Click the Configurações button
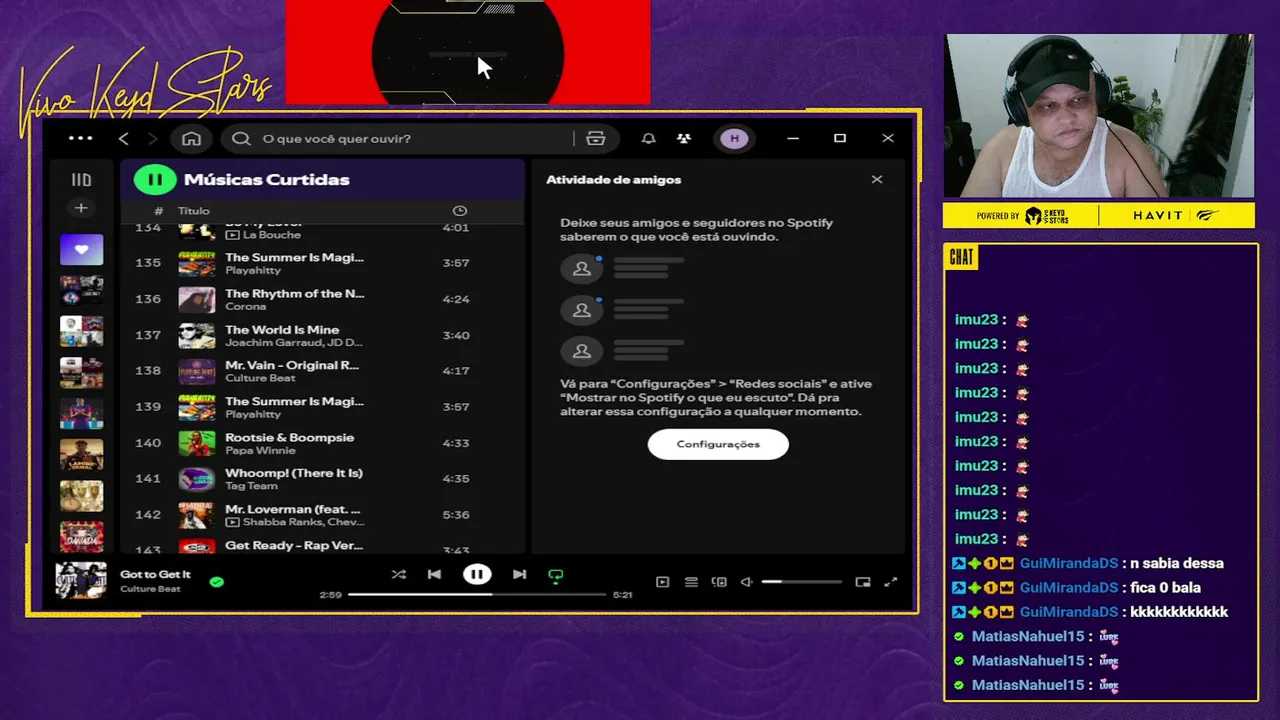This screenshot has width=1280, height=720. pos(718,444)
